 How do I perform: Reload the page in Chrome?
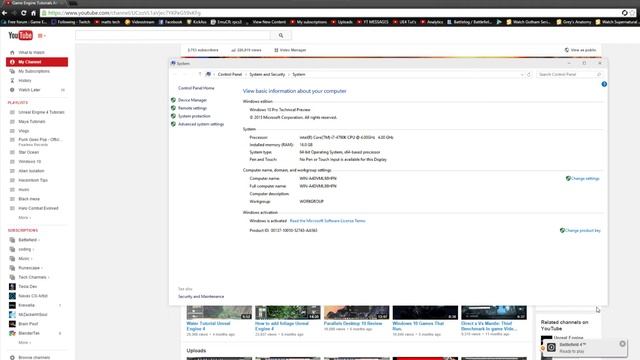point(23,13)
